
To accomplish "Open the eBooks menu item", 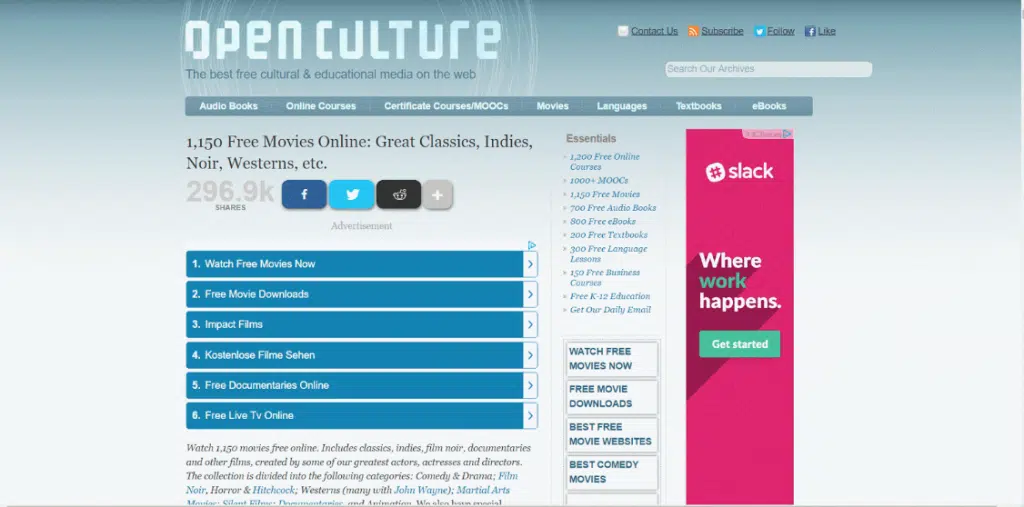I will click(x=769, y=106).
